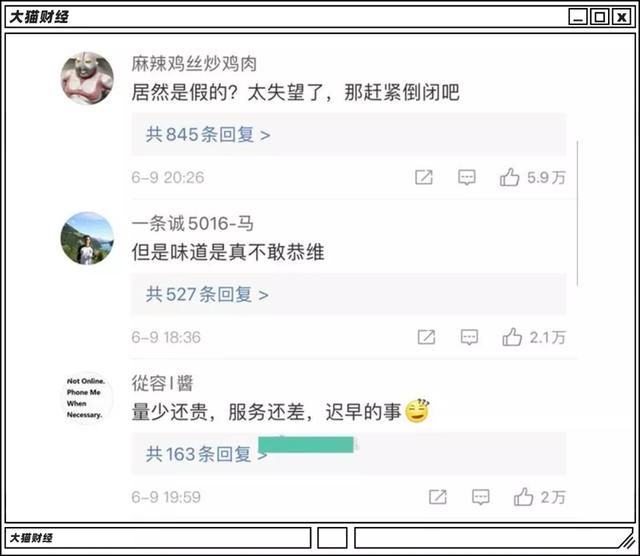Image resolution: width=640 pixels, height=556 pixels.
Task: Share the 一条诚5016-马 comment
Action: [x=426, y=337]
